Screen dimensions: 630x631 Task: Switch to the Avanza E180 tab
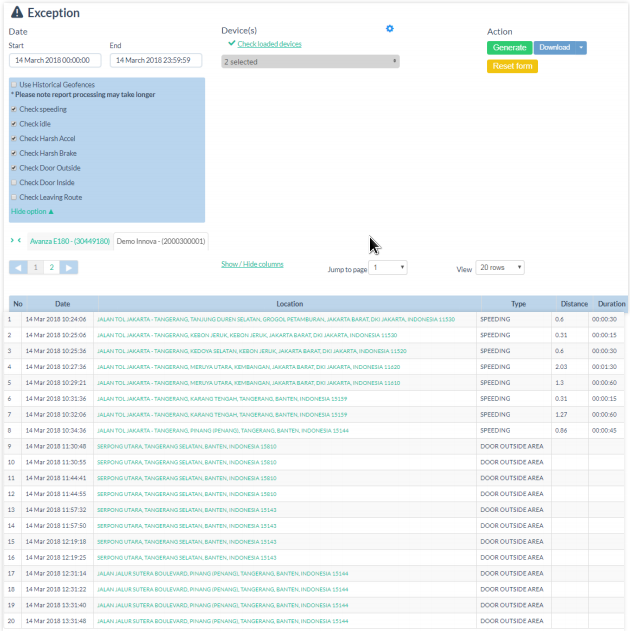(x=69, y=241)
